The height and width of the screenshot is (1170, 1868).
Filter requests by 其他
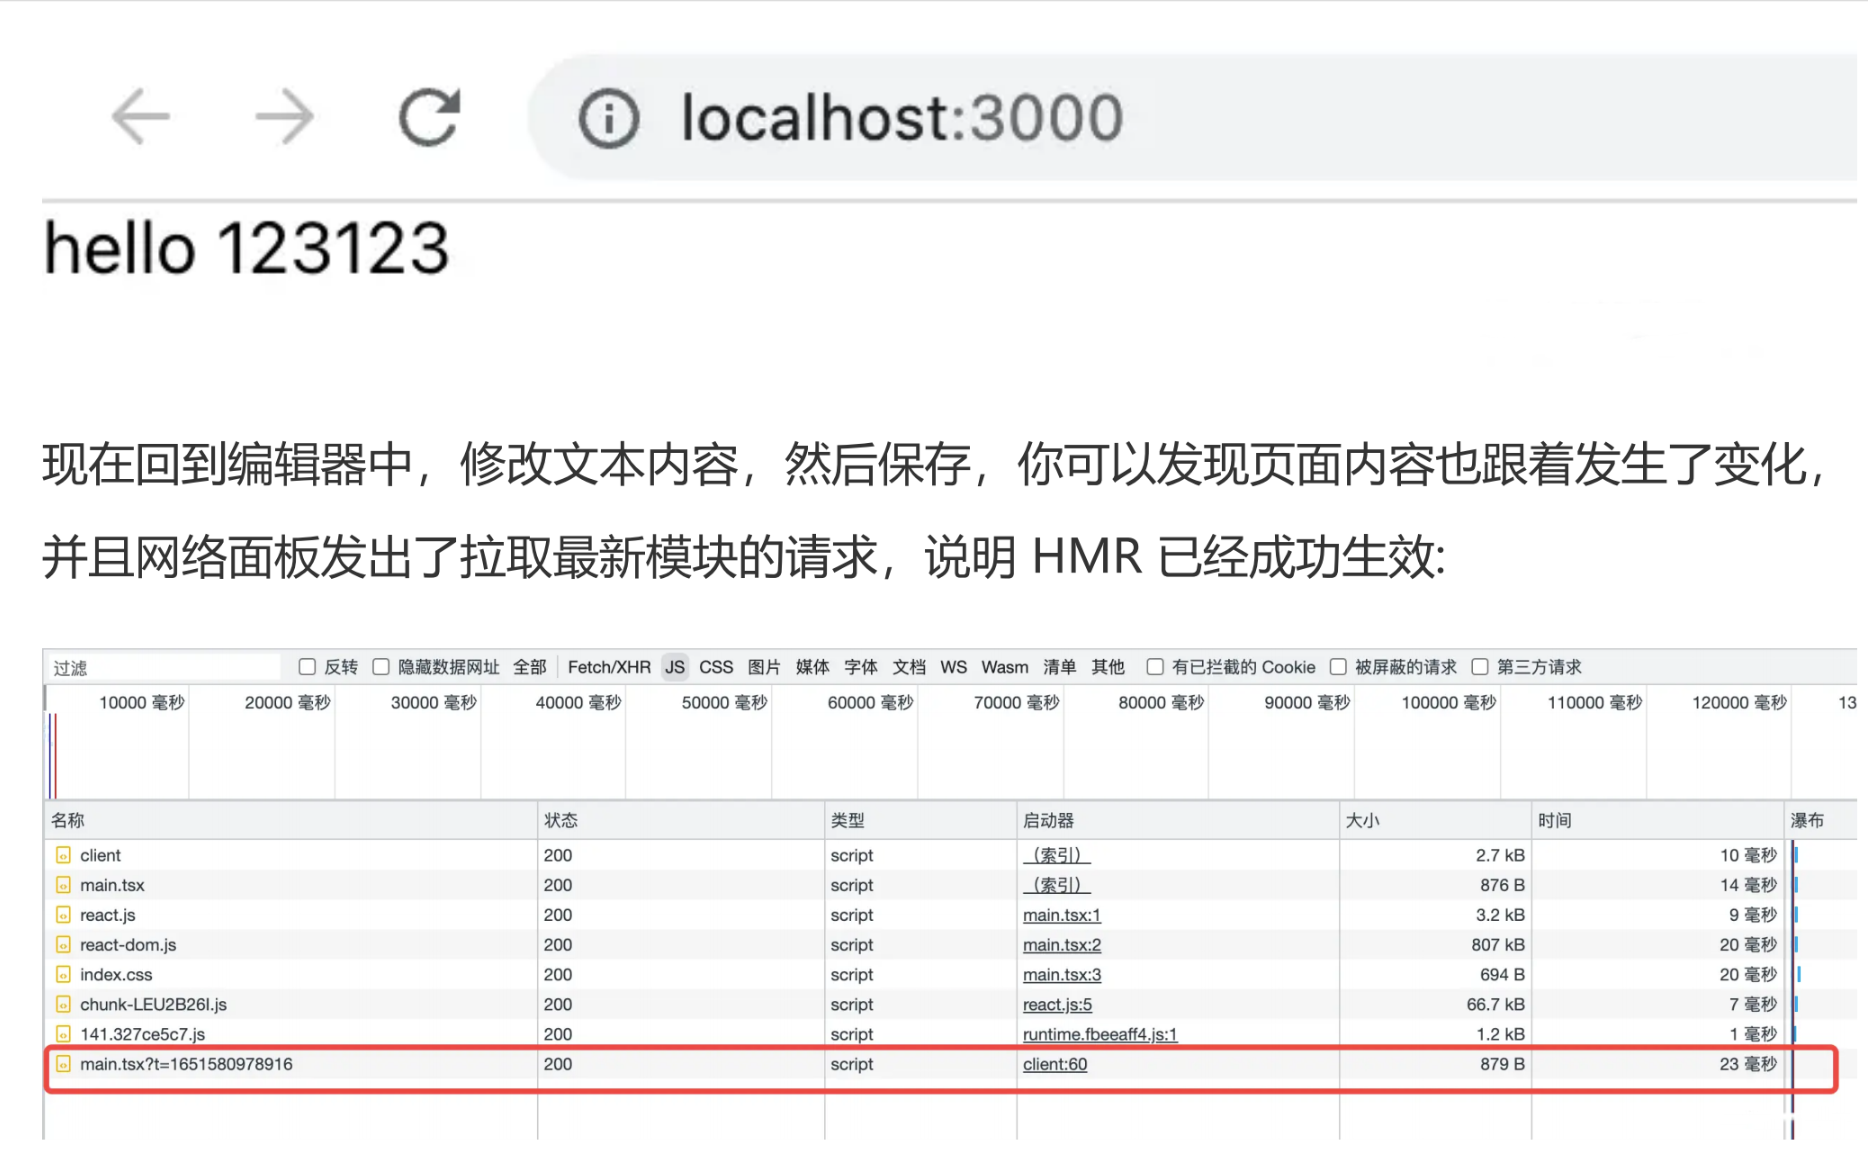click(x=1108, y=667)
